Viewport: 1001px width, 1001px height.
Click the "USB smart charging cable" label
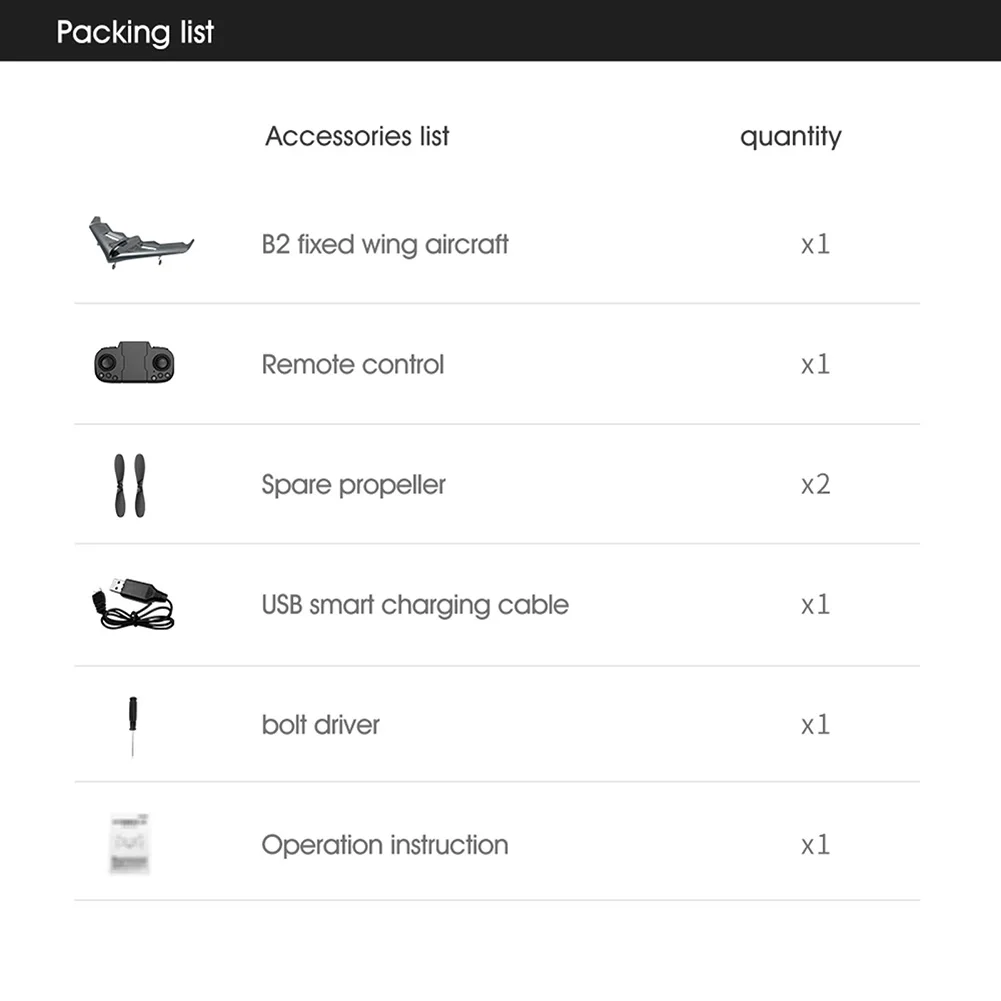(x=415, y=605)
